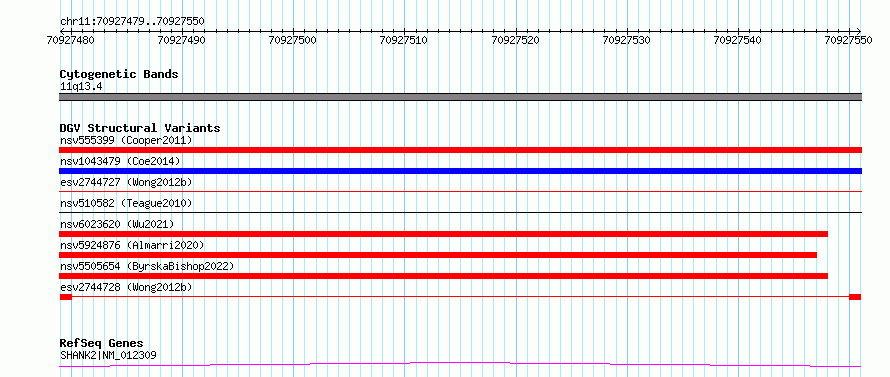Click the magenta SHANK2 gene line
Viewport: 890px width, 377px height.
[460, 364]
